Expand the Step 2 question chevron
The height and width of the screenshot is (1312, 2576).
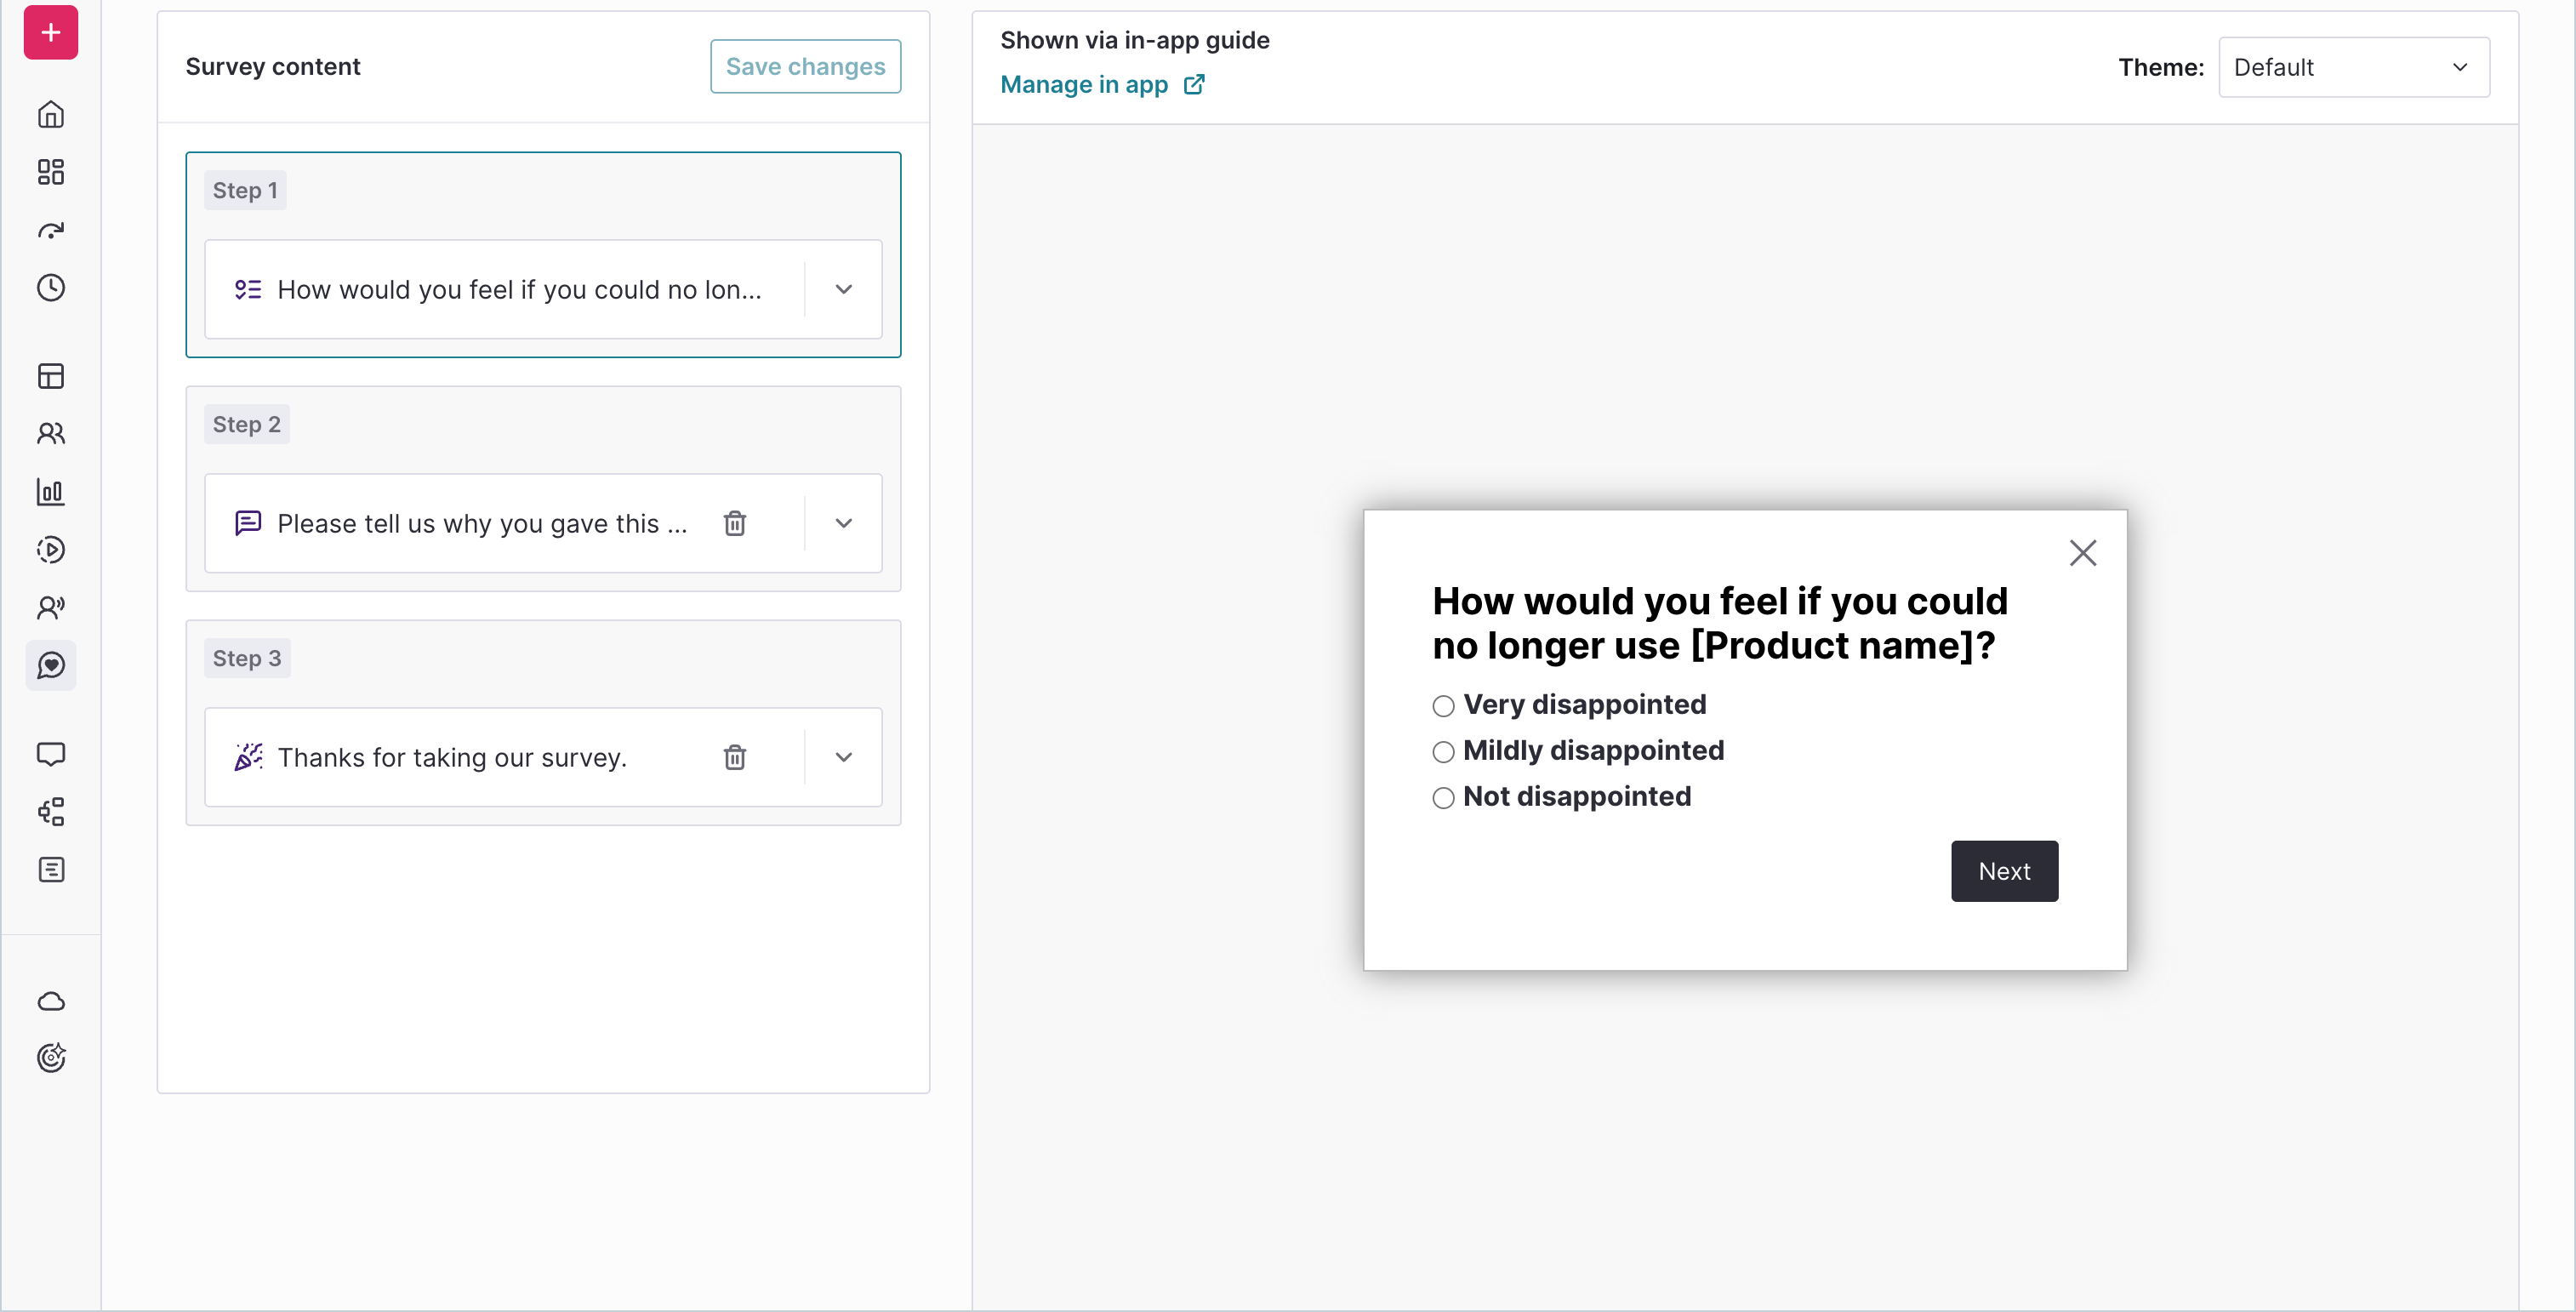pos(844,523)
